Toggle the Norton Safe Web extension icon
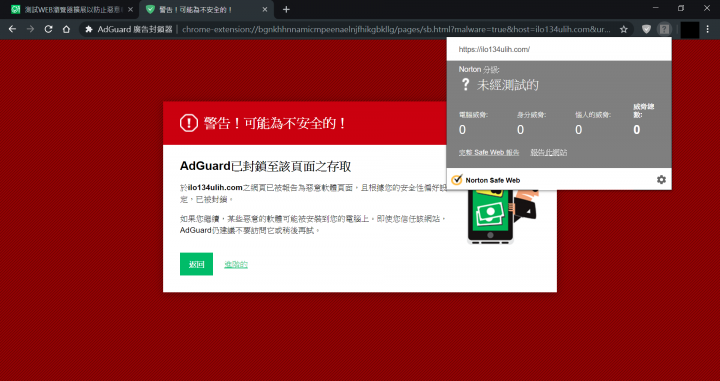Viewport: 720px width, 381px height. pos(664,29)
